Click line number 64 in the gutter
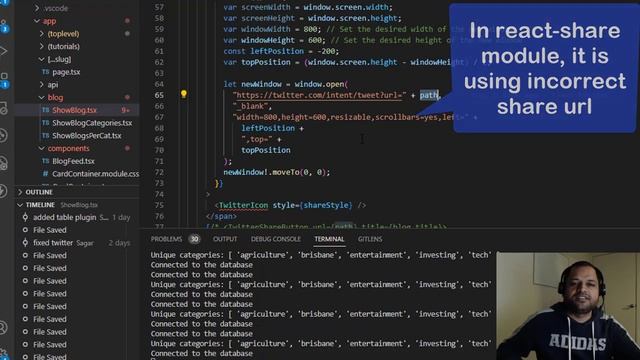The width and height of the screenshot is (640, 360). pos(159,84)
